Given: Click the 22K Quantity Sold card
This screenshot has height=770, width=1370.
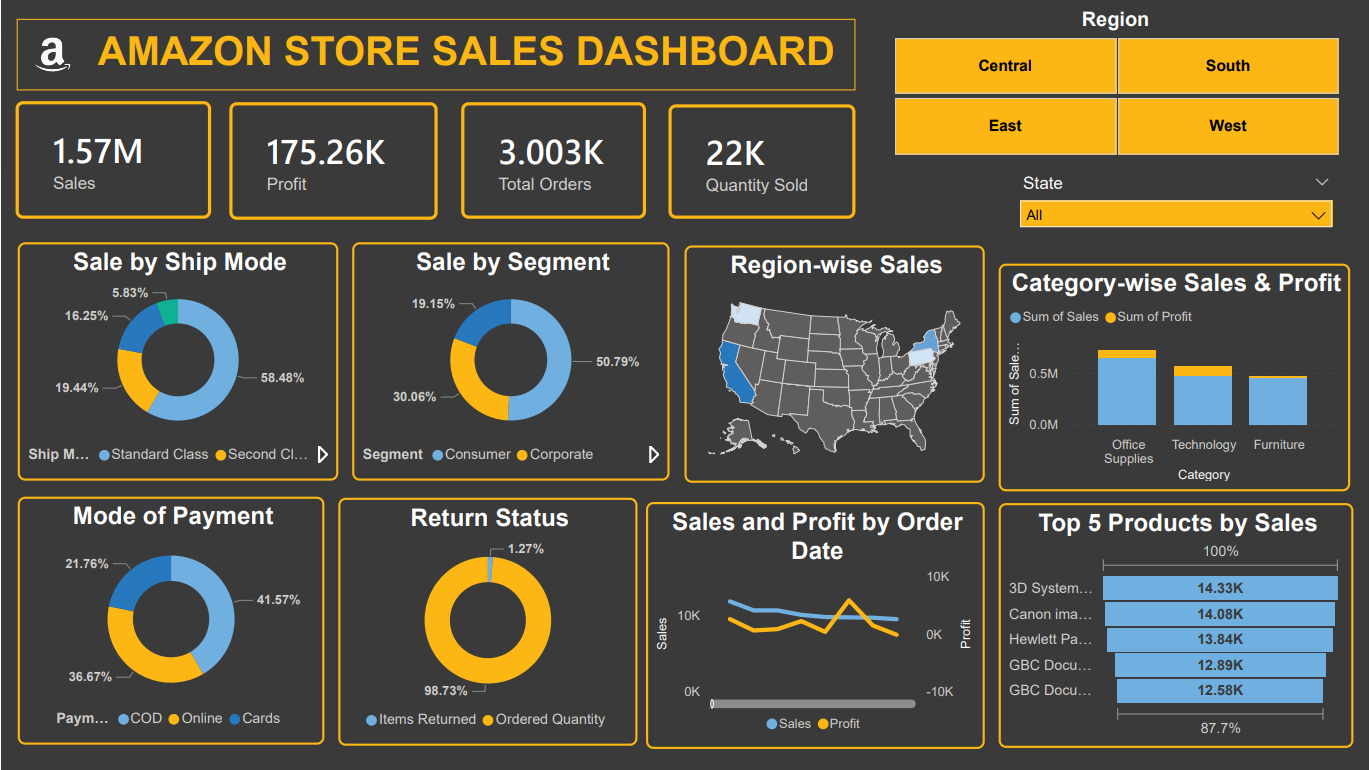Looking at the screenshot, I should click(762, 161).
